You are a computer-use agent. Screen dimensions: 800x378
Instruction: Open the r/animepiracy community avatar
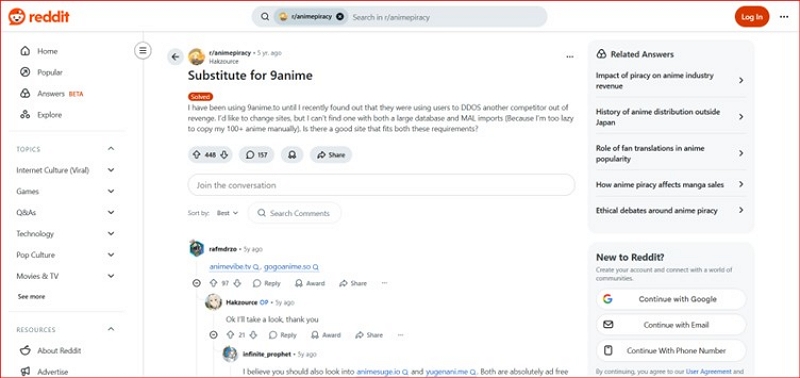click(x=196, y=57)
